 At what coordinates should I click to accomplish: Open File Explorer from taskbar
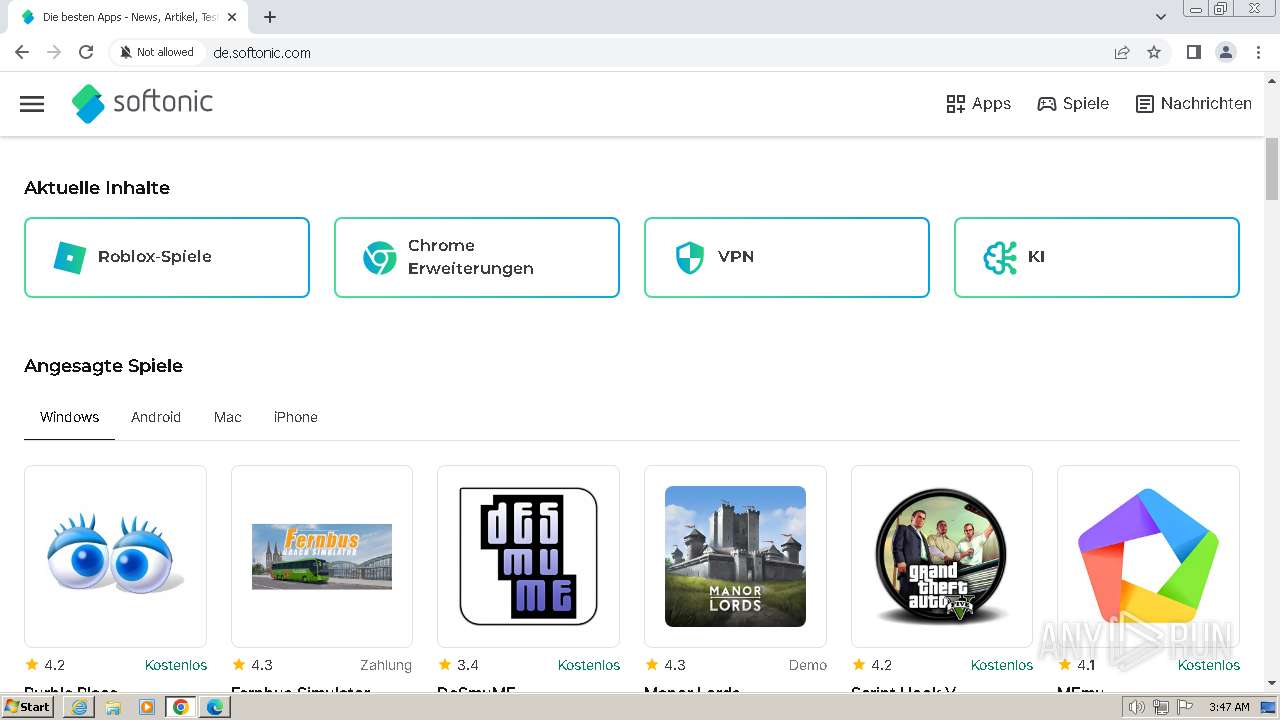[x=113, y=707]
